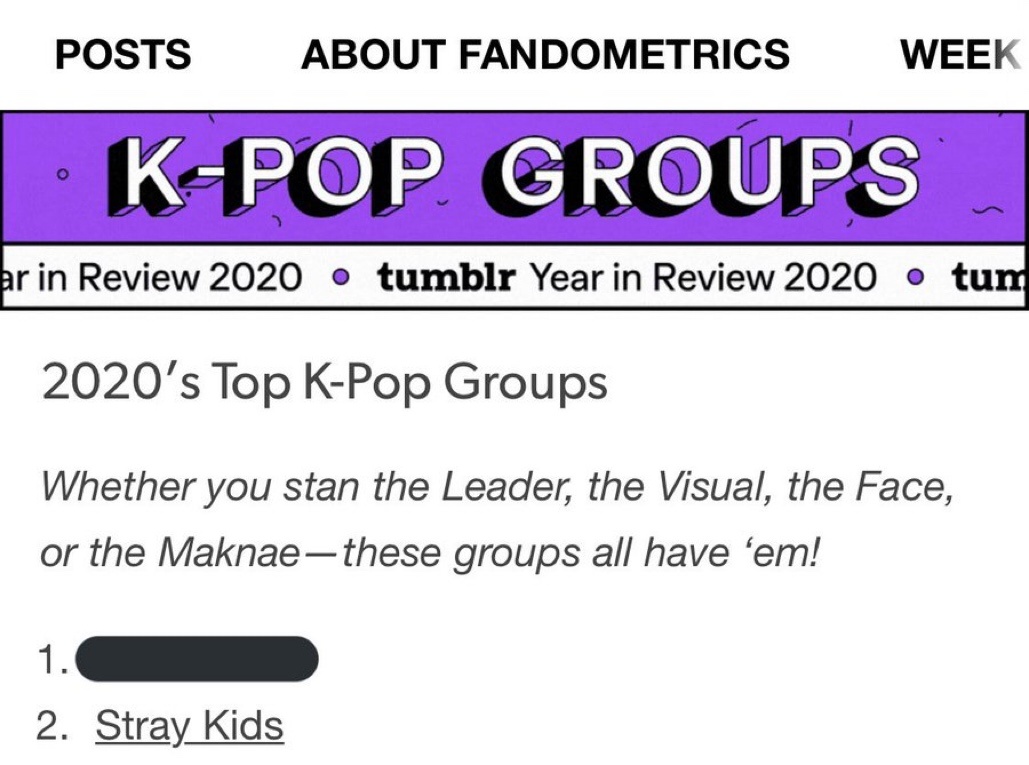Open the POSTS tab

coord(123,54)
